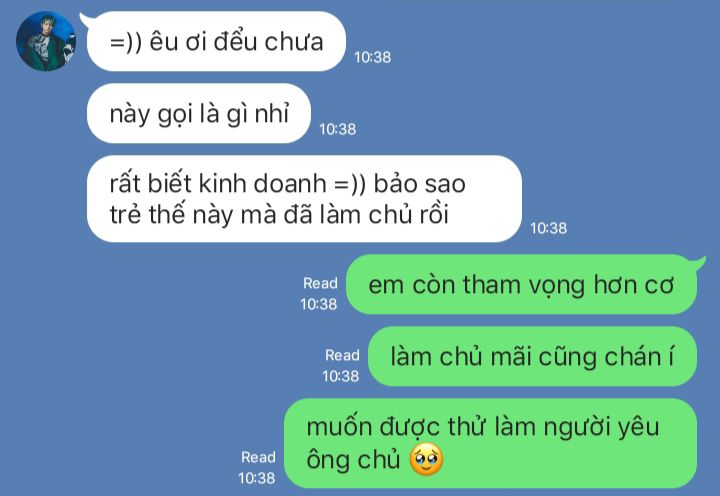Tap the pleading face emoji

(x=427, y=460)
